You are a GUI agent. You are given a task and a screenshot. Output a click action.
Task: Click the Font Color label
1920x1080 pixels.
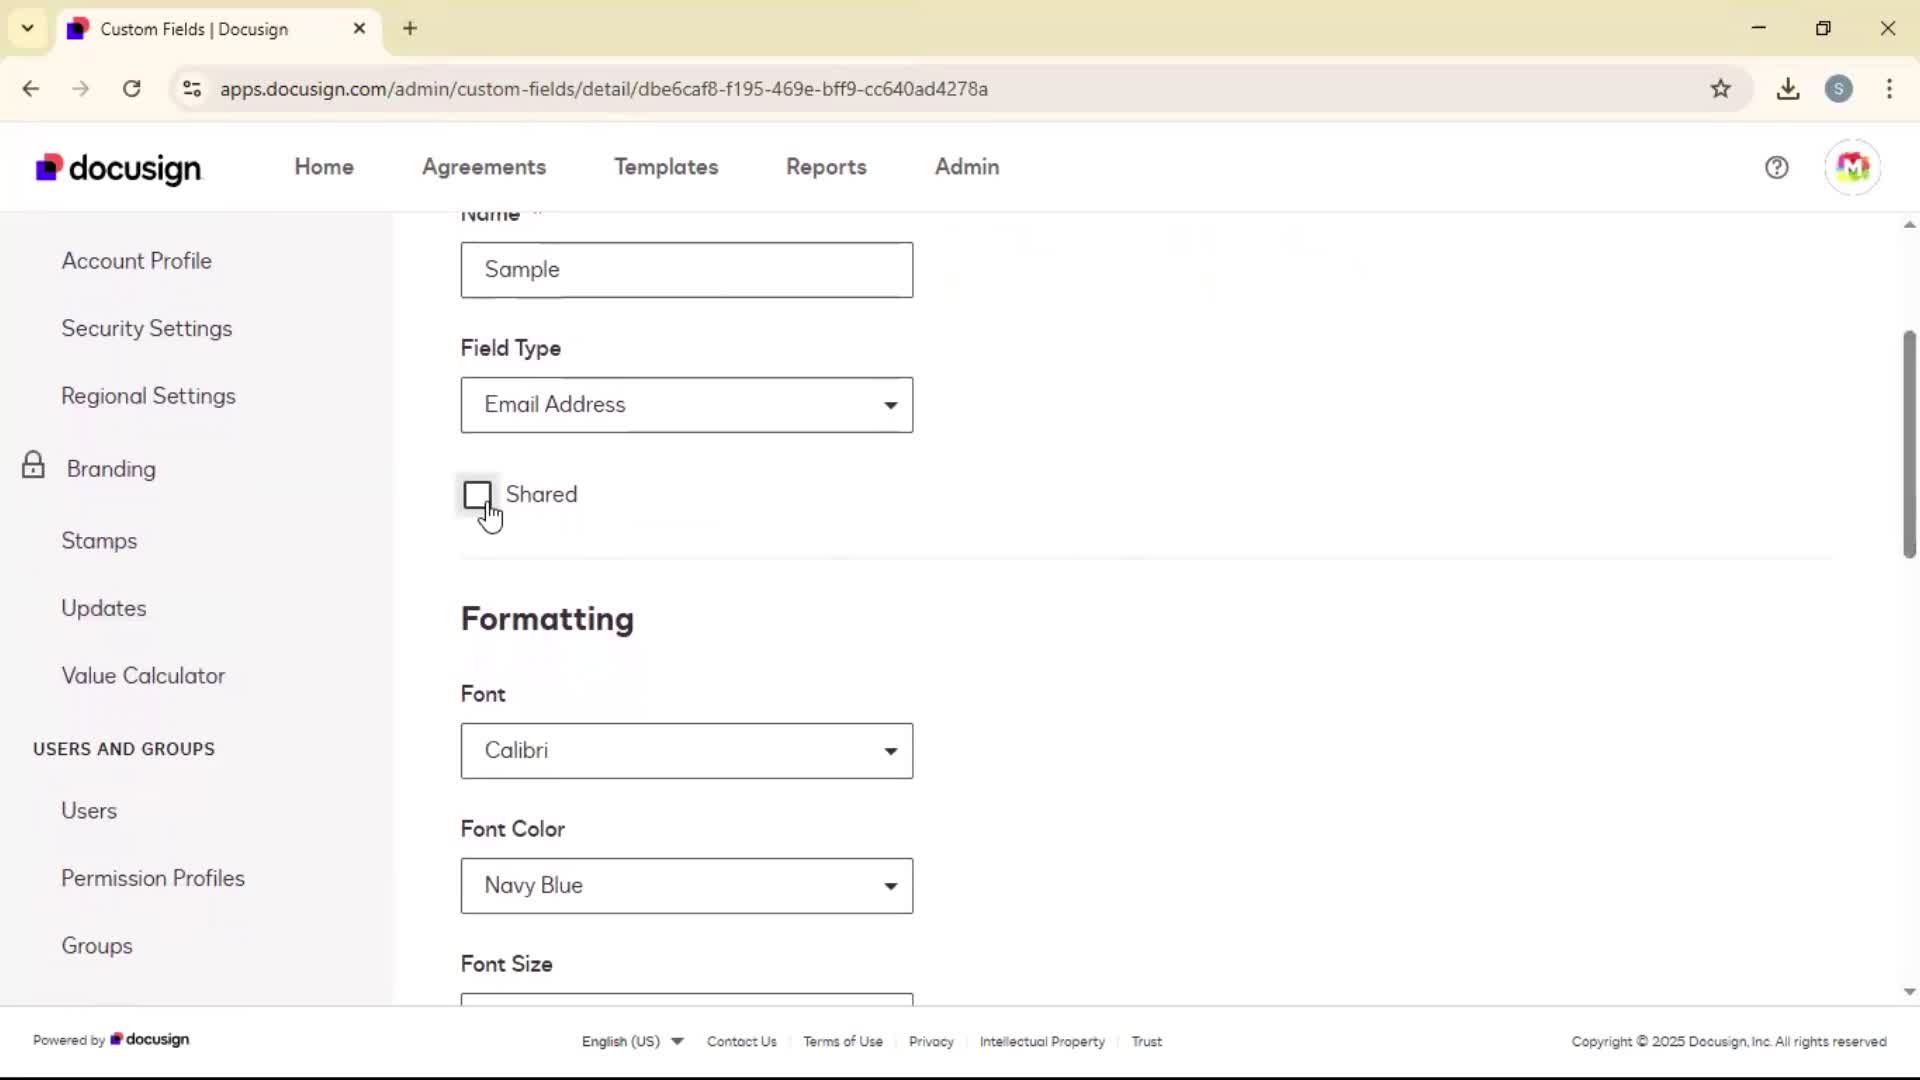513,829
